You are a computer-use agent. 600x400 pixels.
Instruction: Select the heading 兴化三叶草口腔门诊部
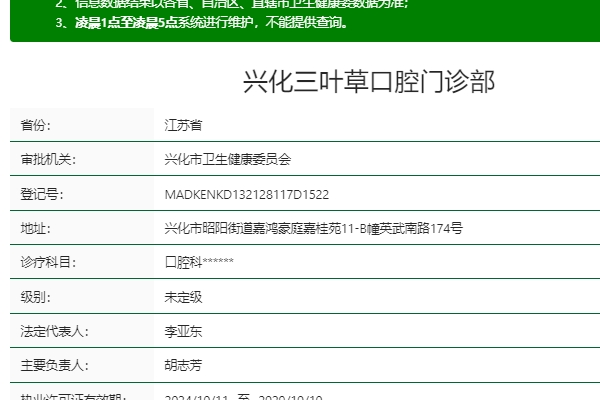[369, 82]
